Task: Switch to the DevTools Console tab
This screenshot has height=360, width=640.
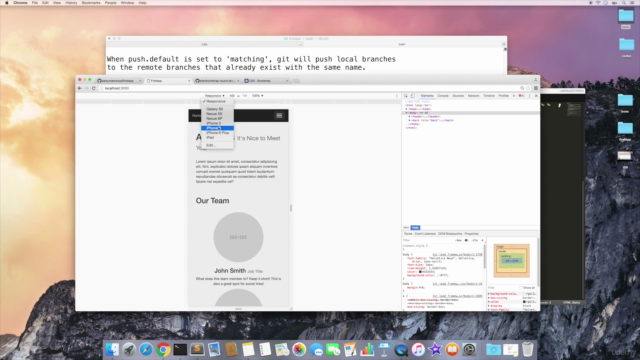Action: point(443,96)
